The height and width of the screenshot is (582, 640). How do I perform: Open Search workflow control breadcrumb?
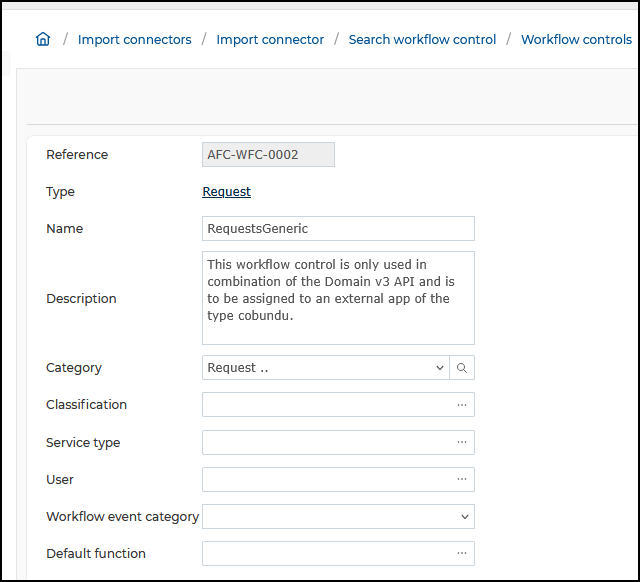pyautogui.click(x=422, y=40)
